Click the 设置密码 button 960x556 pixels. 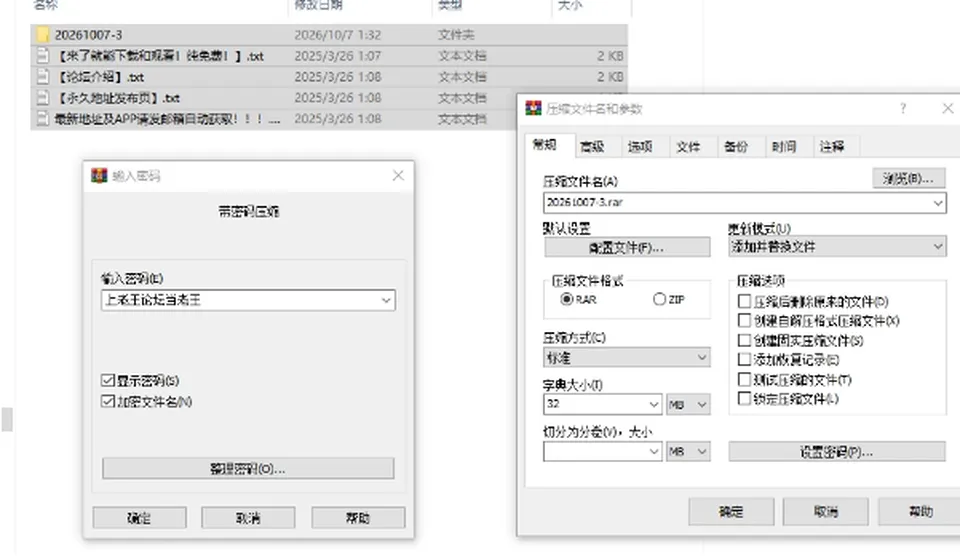pyautogui.click(x=836, y=452)
